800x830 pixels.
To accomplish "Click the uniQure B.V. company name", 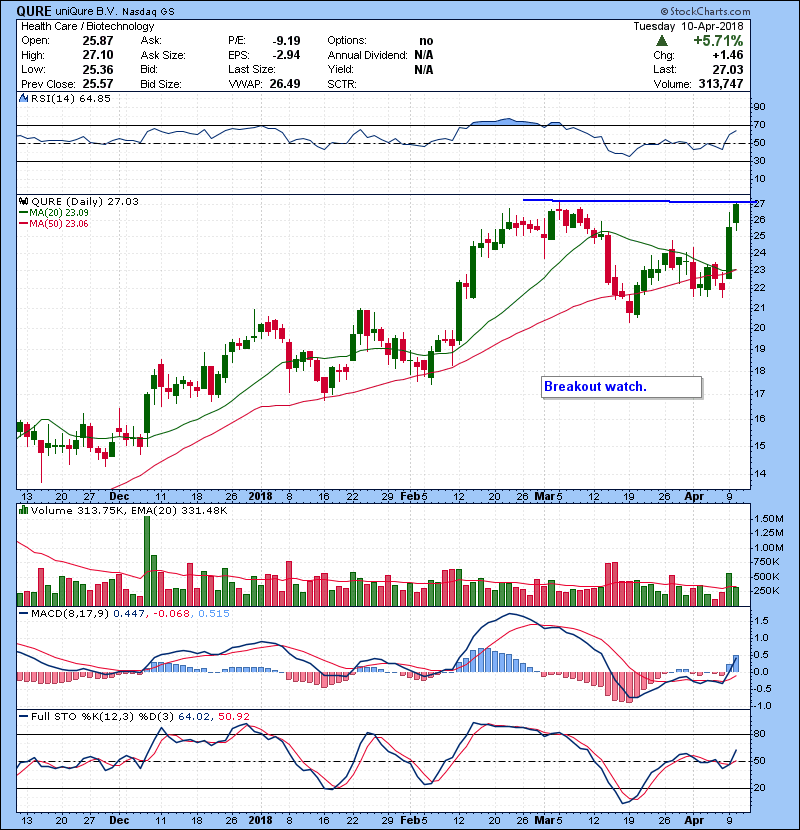I will click(86, 11).
